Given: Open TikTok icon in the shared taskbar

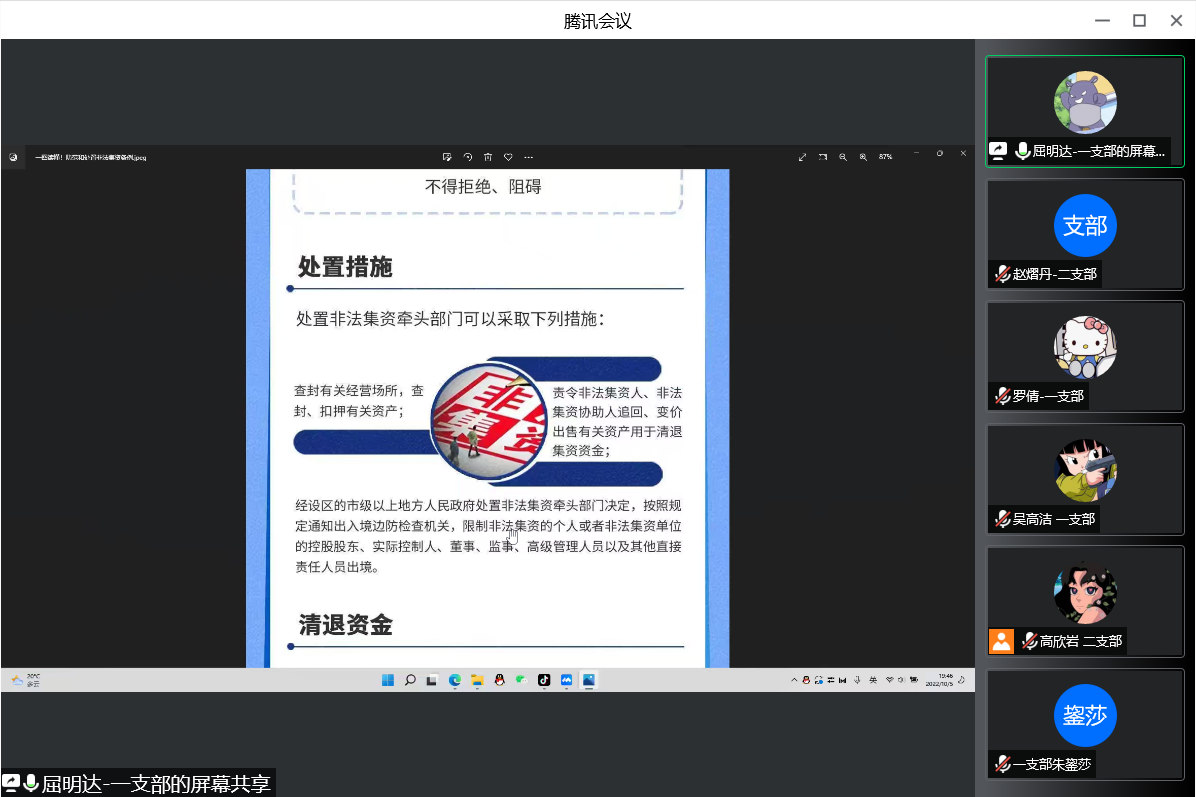Looking at the screenshot, I should 544,680.
